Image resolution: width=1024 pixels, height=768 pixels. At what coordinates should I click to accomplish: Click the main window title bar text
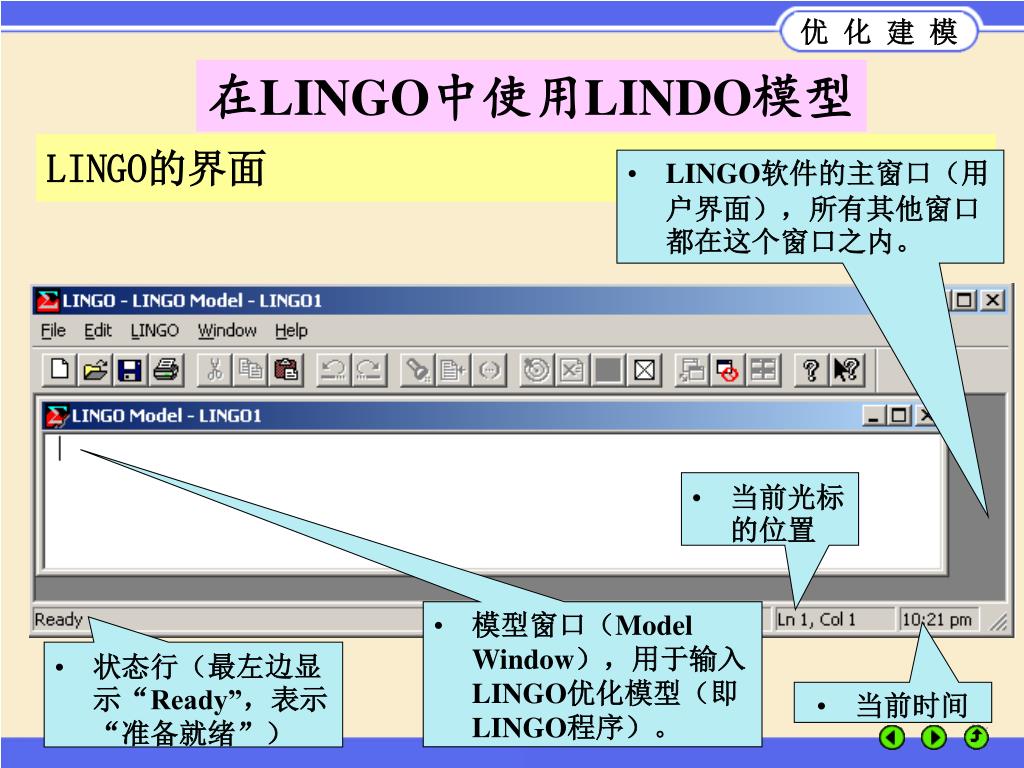(x=193, y=300)
